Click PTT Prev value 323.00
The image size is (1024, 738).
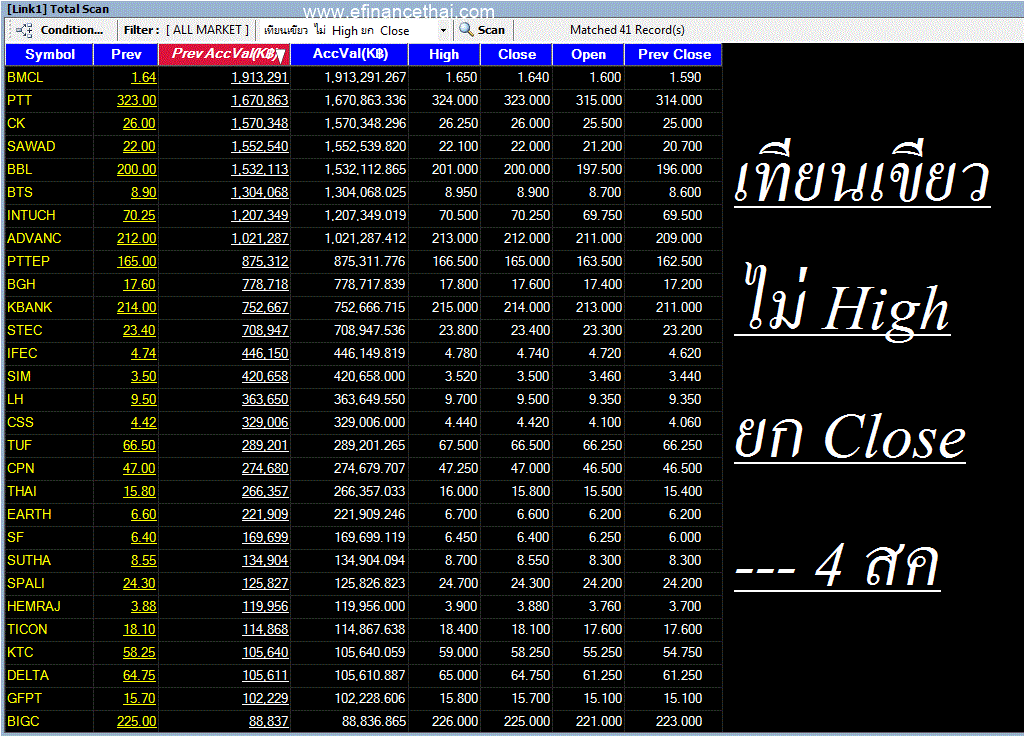(136, 100)
